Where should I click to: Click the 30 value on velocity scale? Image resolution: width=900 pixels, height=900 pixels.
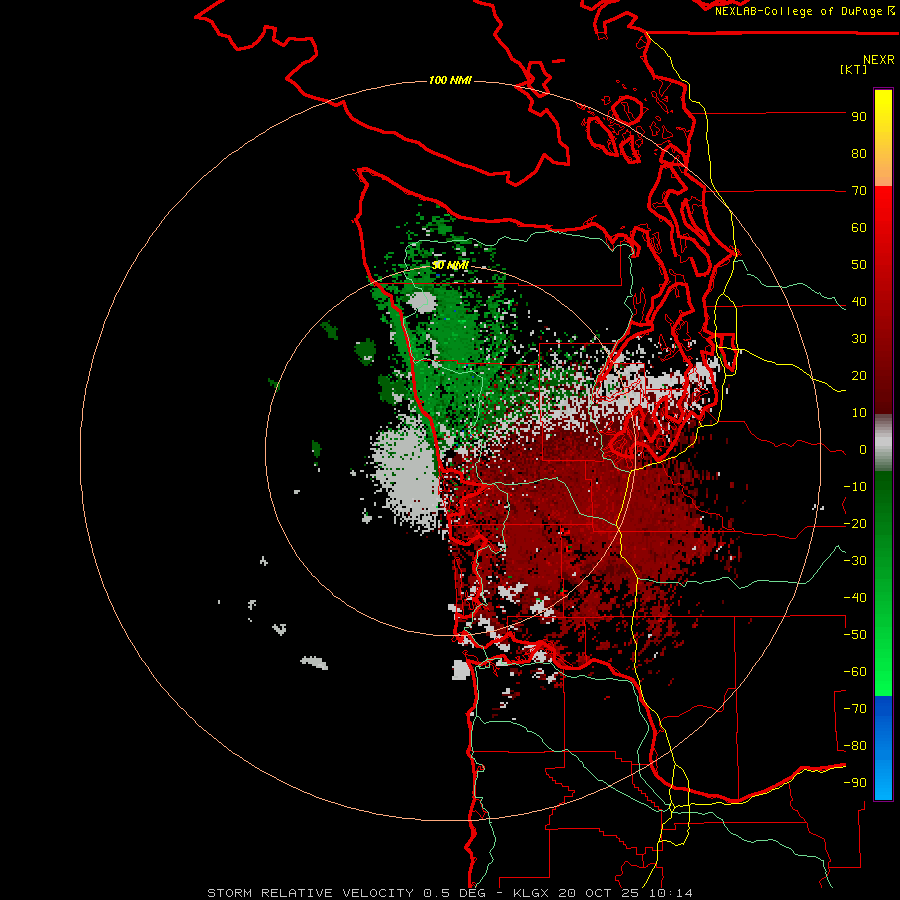859,339
